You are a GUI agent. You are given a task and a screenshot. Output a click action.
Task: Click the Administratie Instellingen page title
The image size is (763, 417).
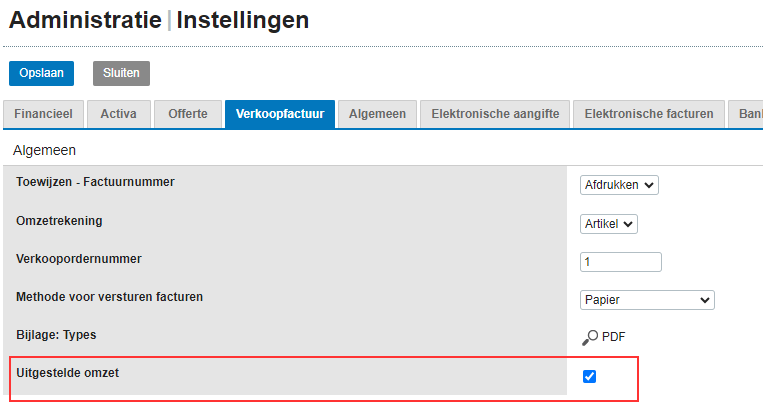(x=159, y=20)
